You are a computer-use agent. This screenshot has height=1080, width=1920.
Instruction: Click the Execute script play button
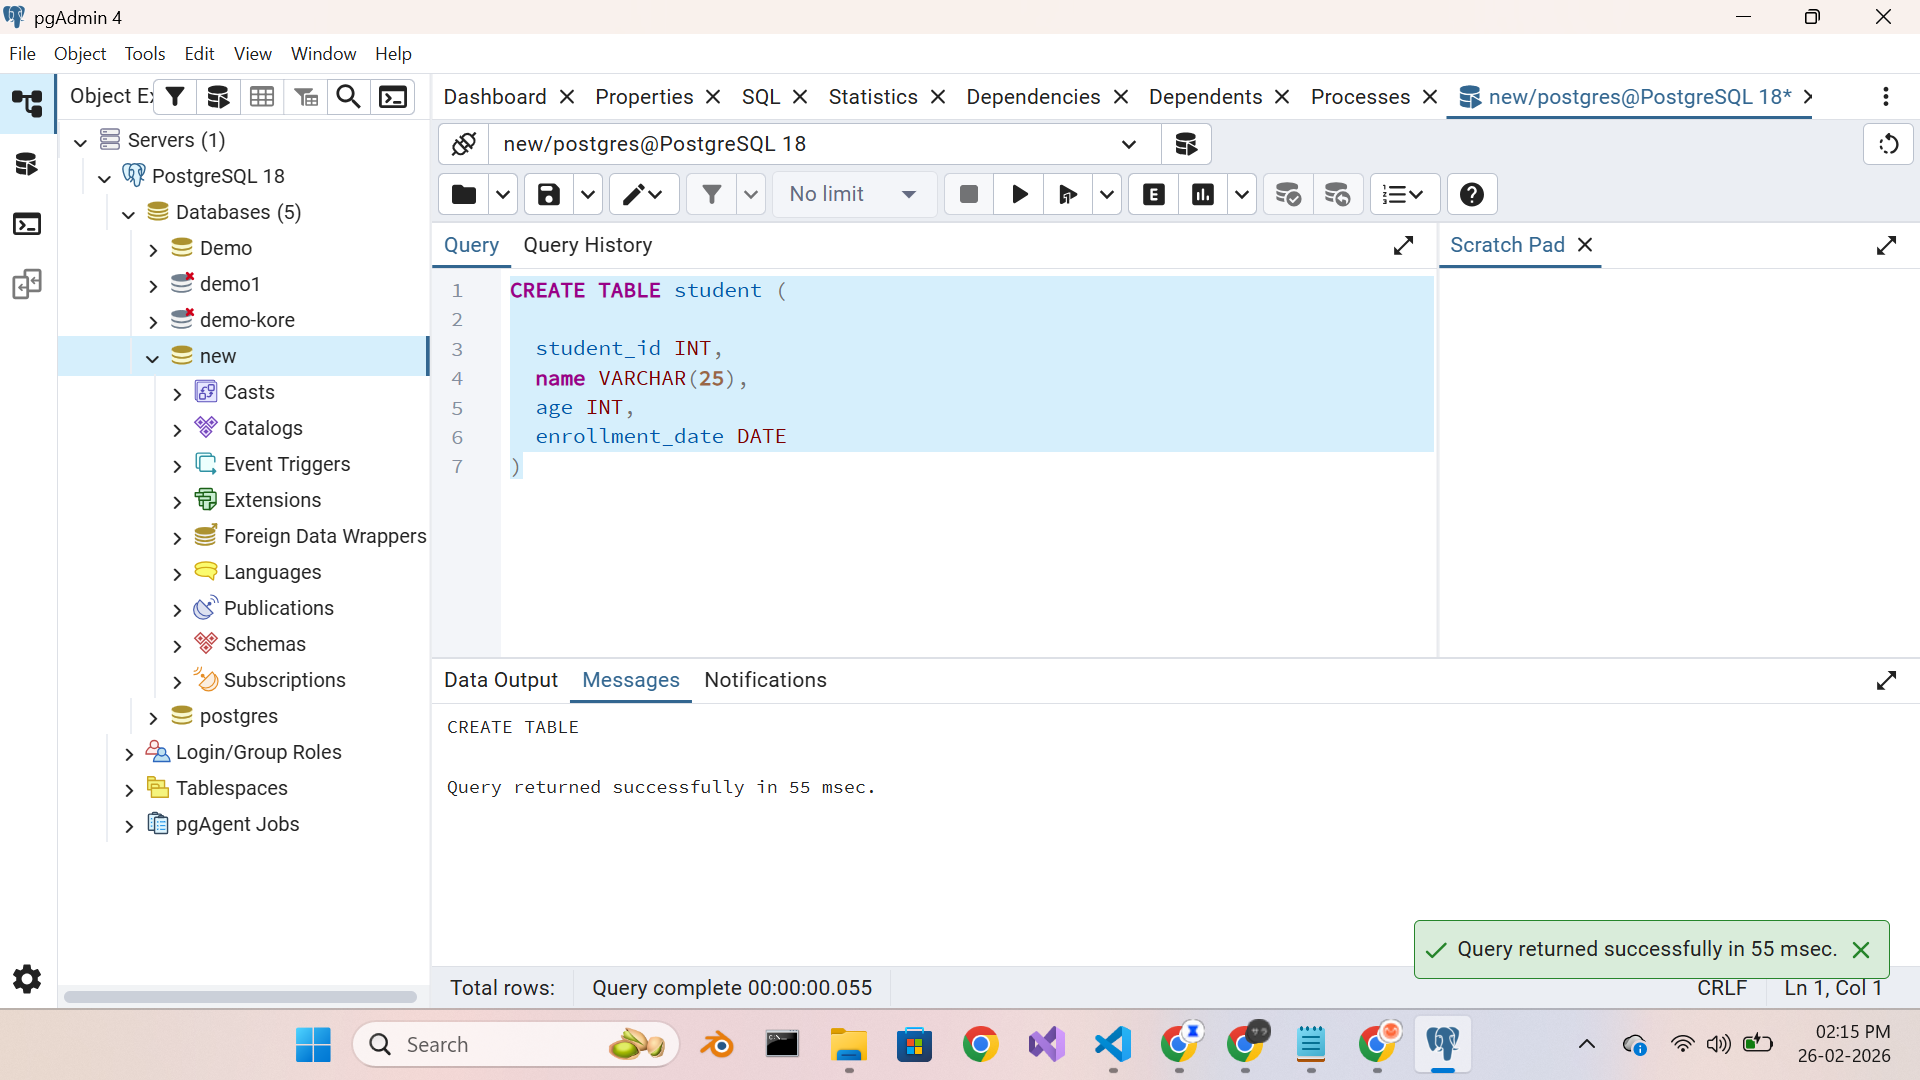click(1019, 194)
